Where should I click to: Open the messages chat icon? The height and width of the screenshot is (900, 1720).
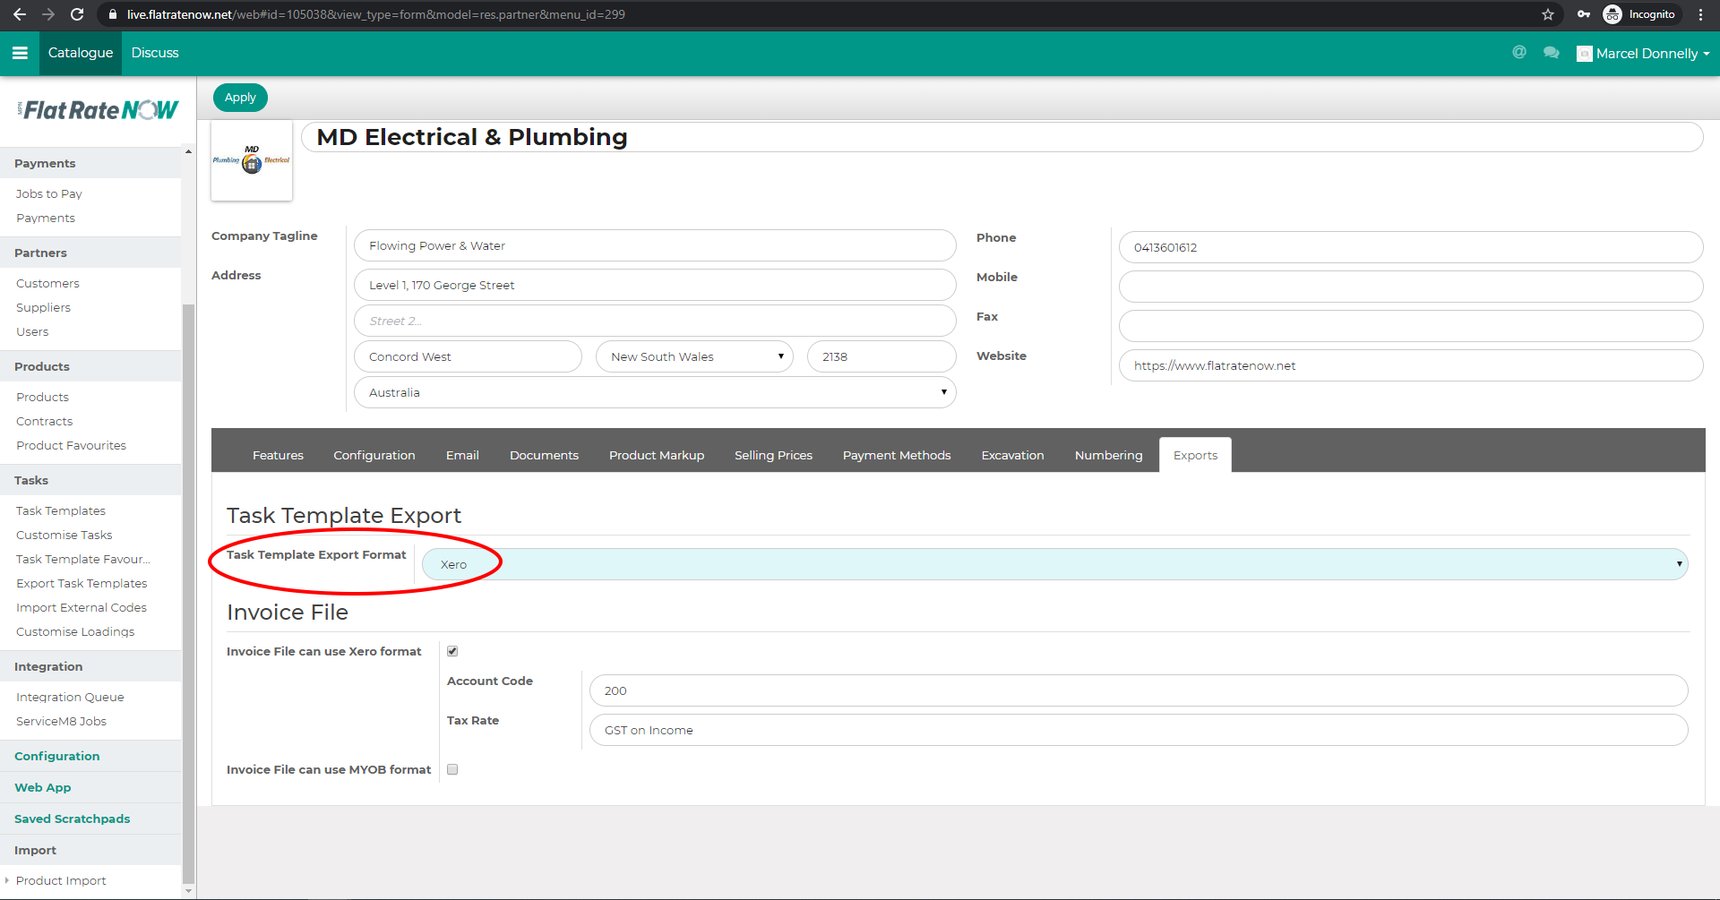(x=1551, y=53)
